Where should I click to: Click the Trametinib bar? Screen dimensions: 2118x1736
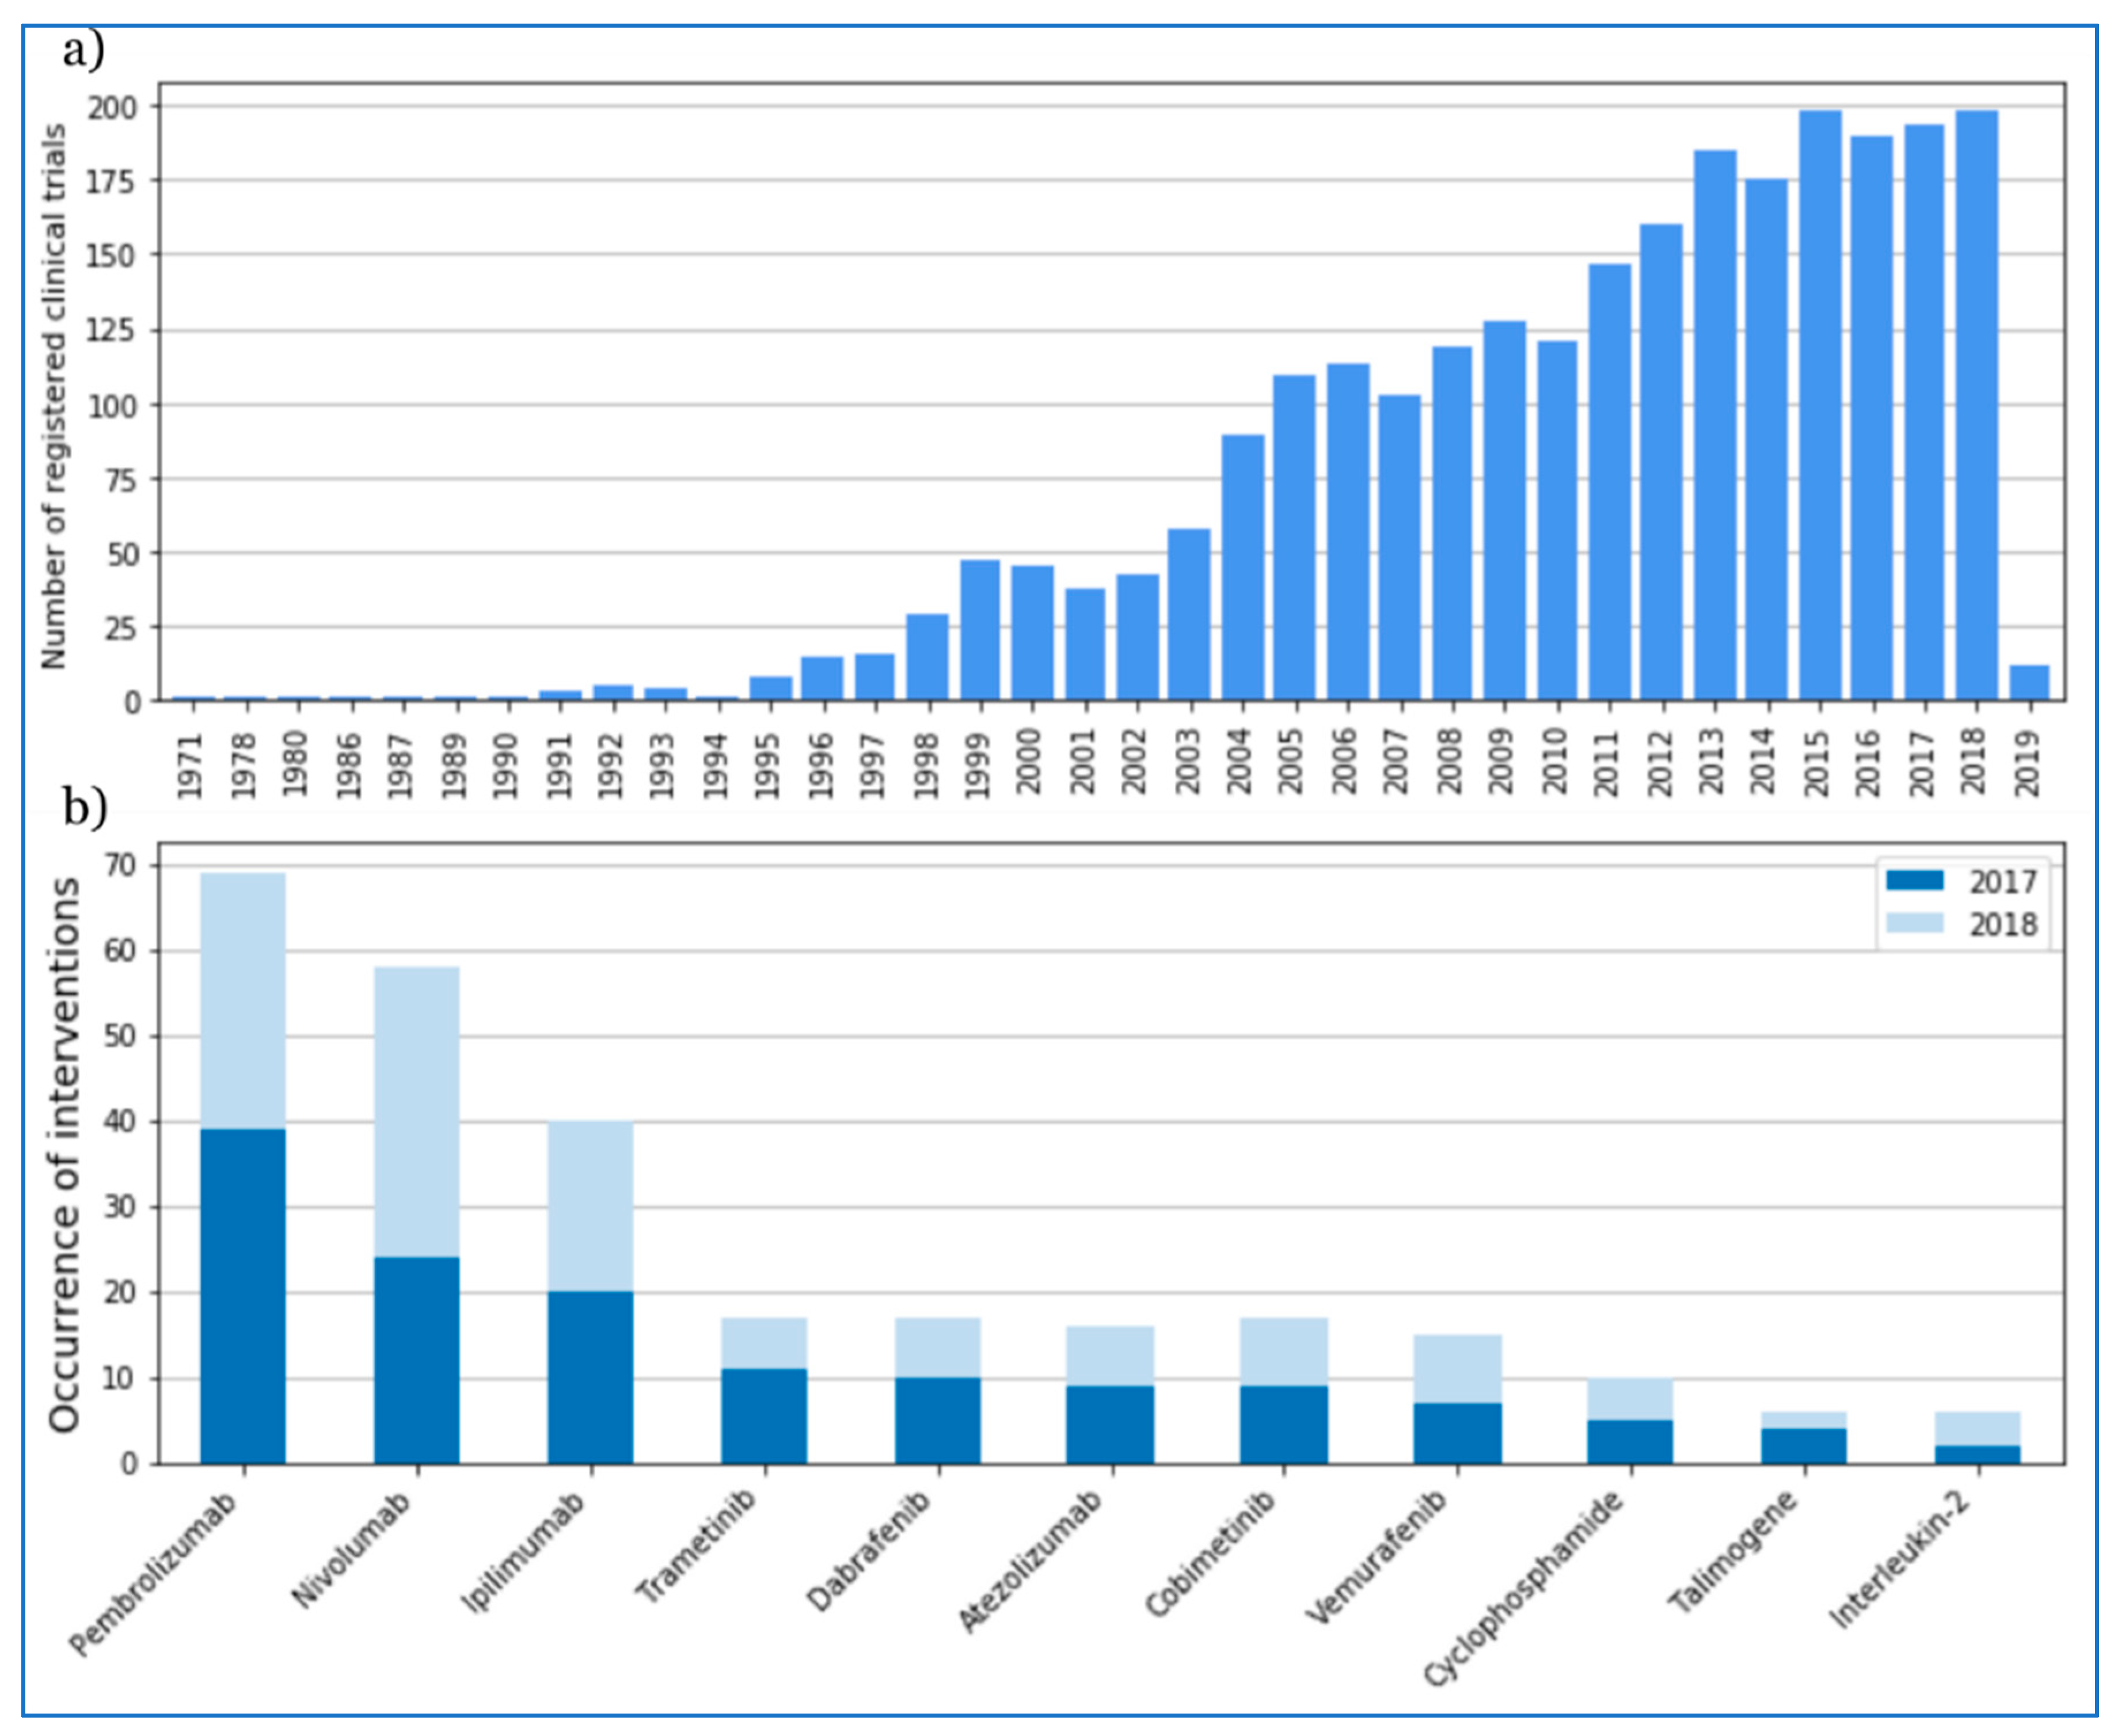[764, 1390]
